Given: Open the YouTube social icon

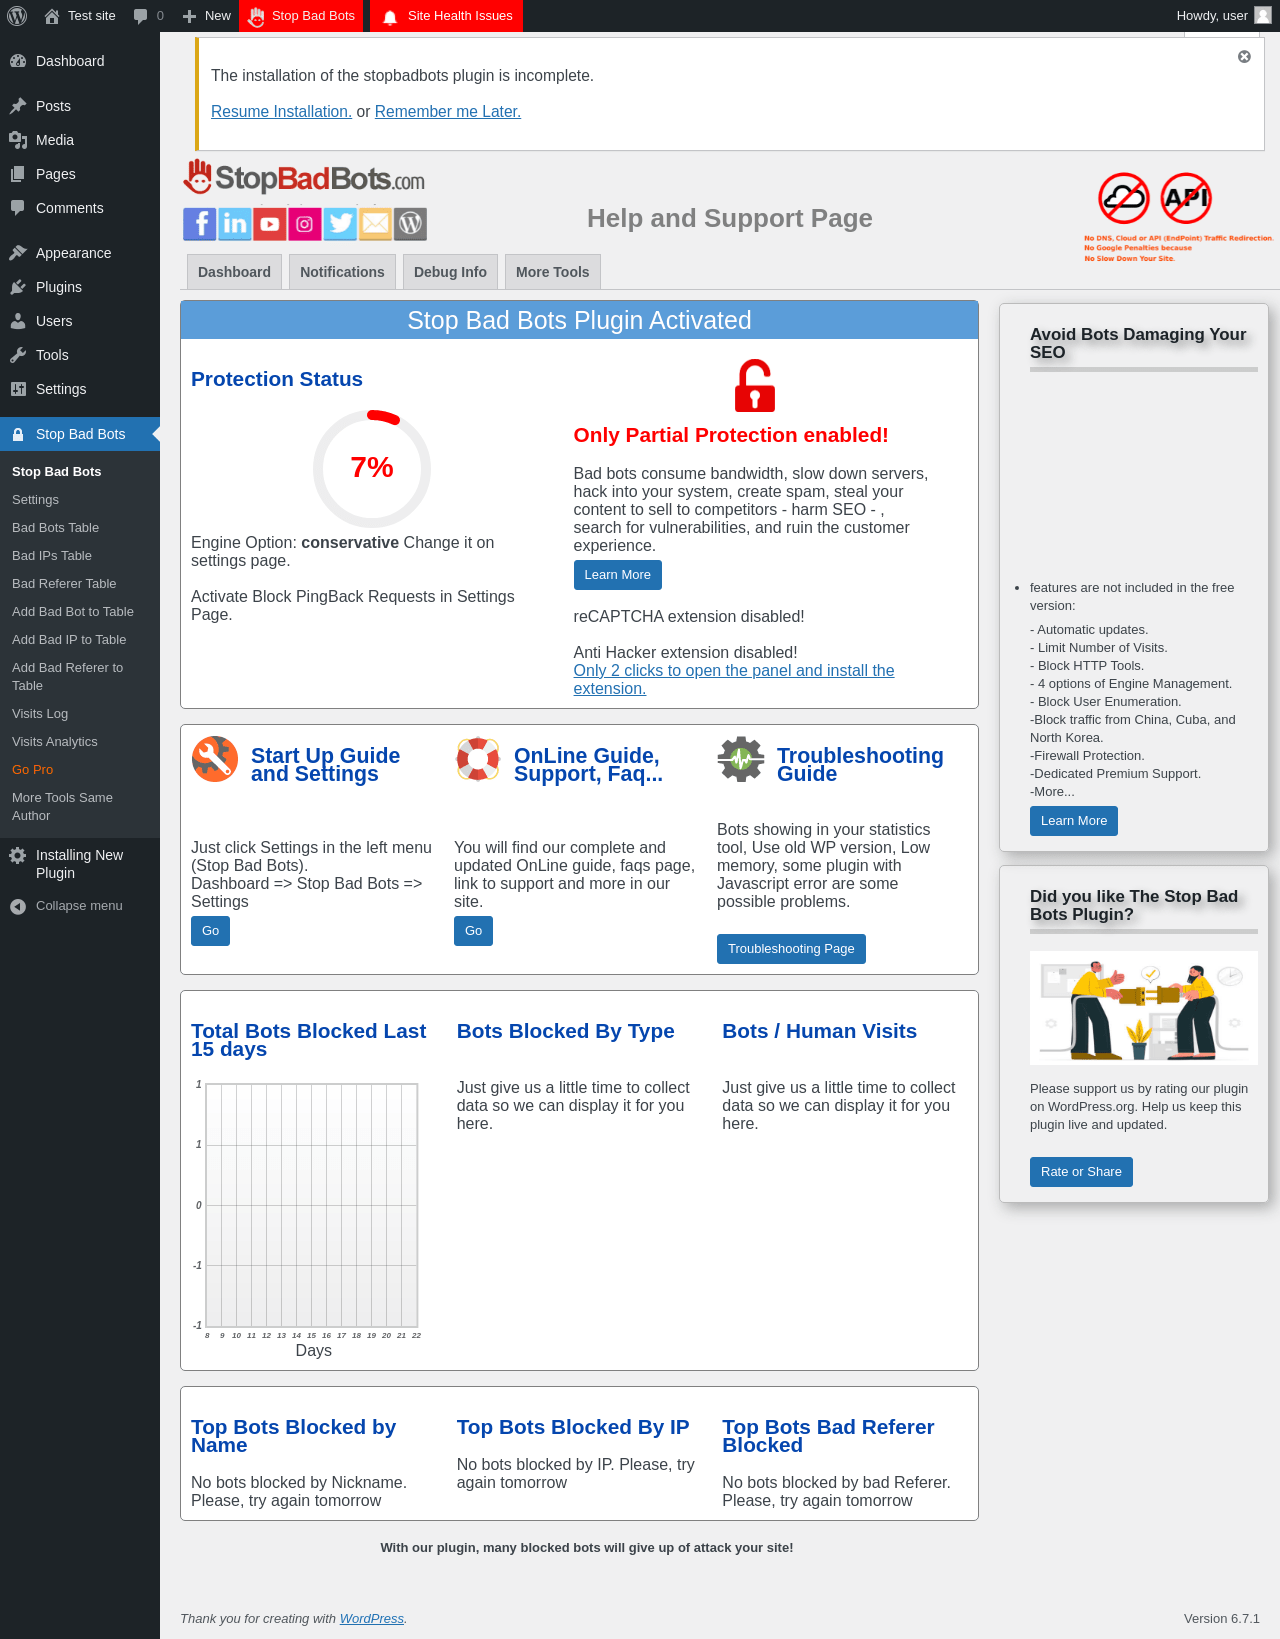Looking at the screenshot, I should click(269, 224).
